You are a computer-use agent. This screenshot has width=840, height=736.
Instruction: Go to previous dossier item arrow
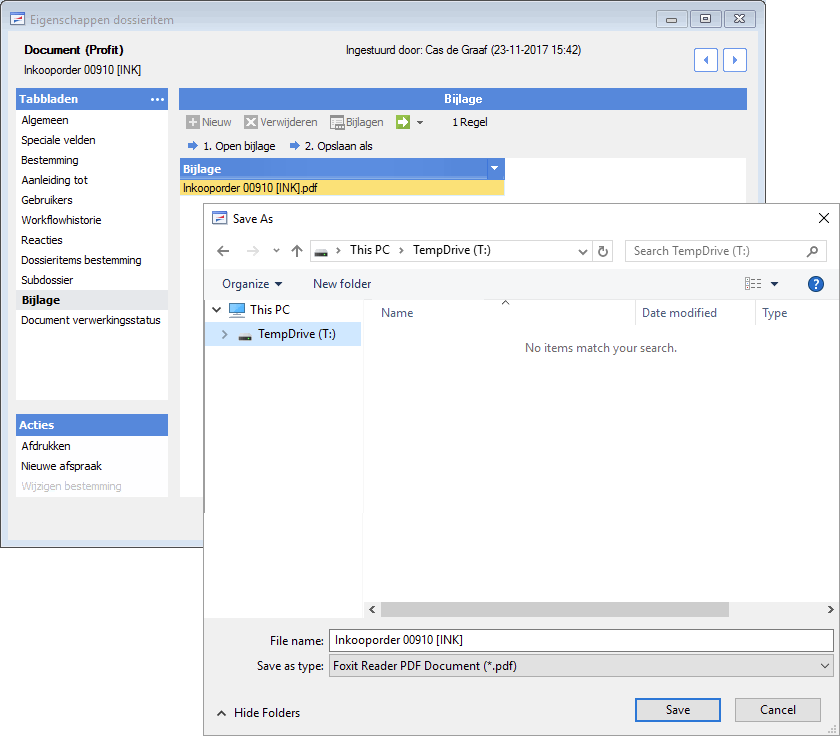tap(706, 60)
